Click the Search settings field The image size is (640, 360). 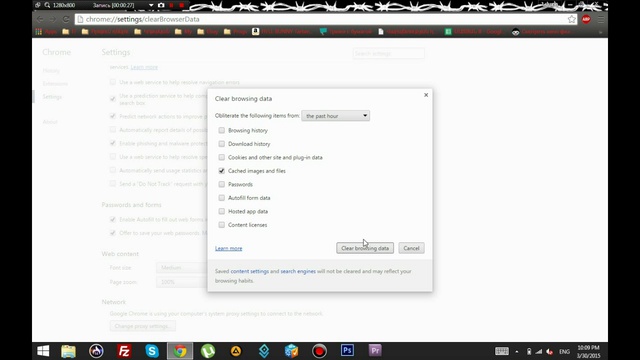tap(389, 53)
